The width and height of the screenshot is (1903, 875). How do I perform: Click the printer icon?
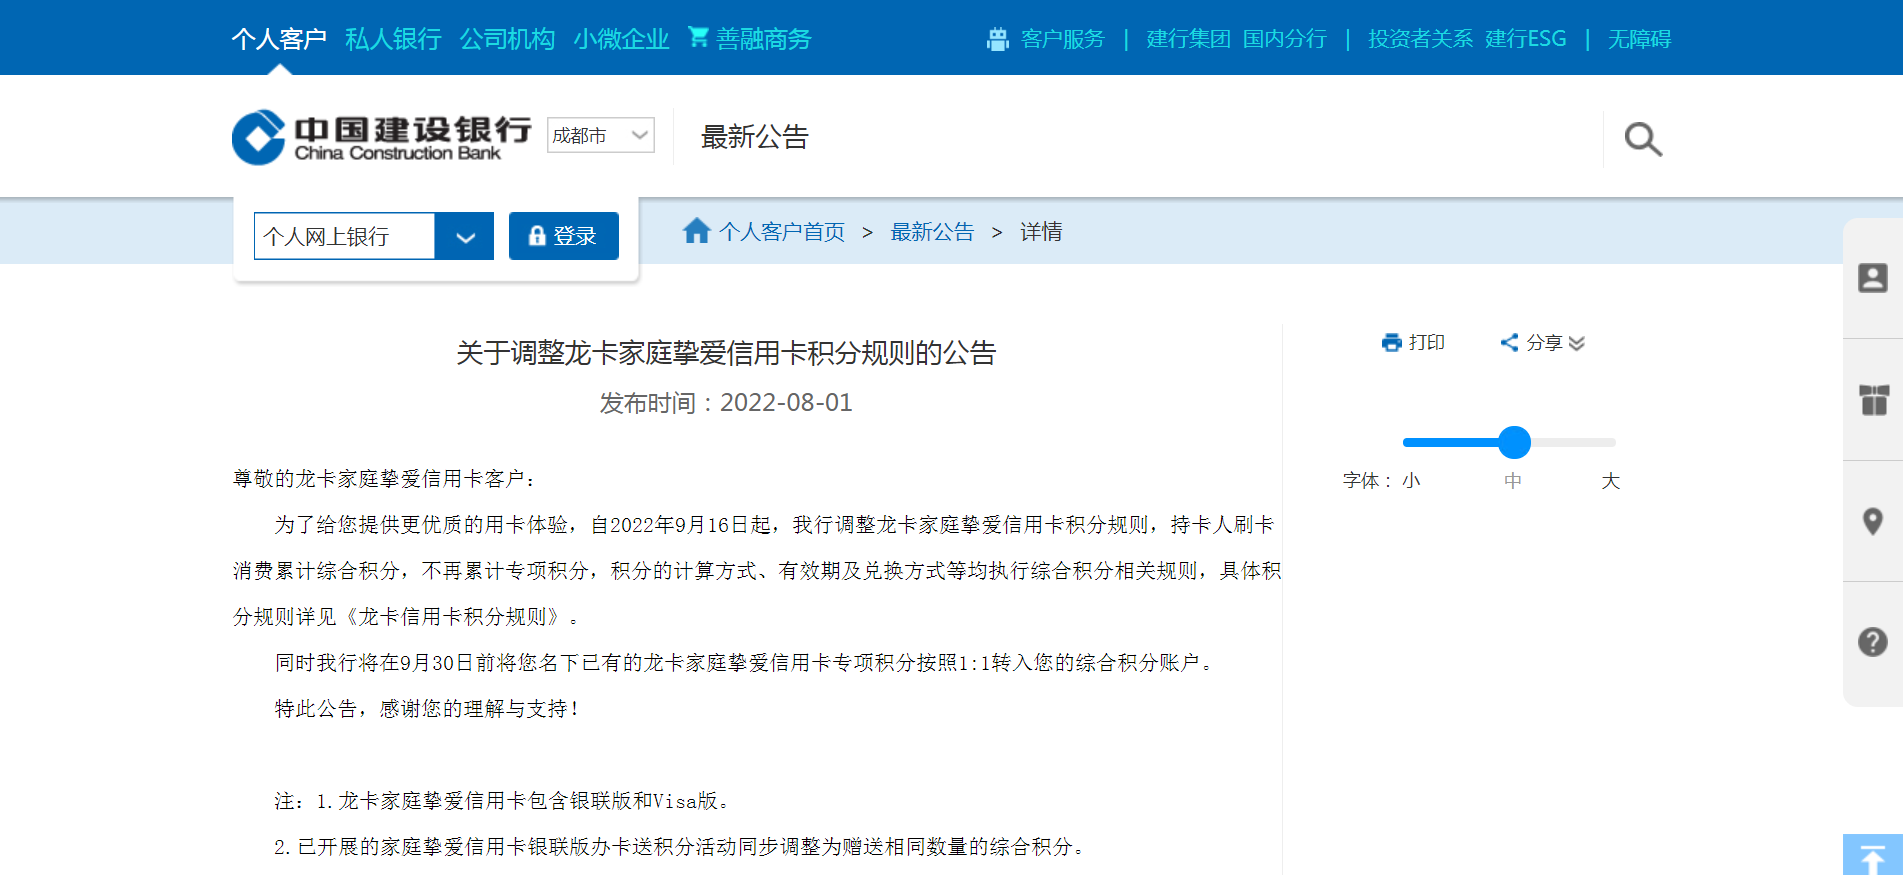click(1391, 343)
